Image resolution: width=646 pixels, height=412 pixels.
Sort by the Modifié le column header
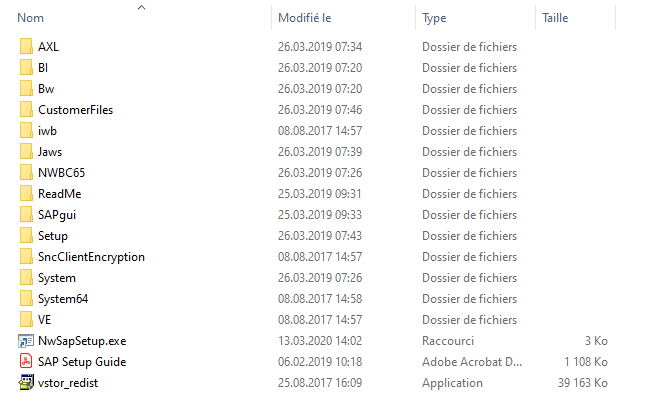tap(306, 18)
